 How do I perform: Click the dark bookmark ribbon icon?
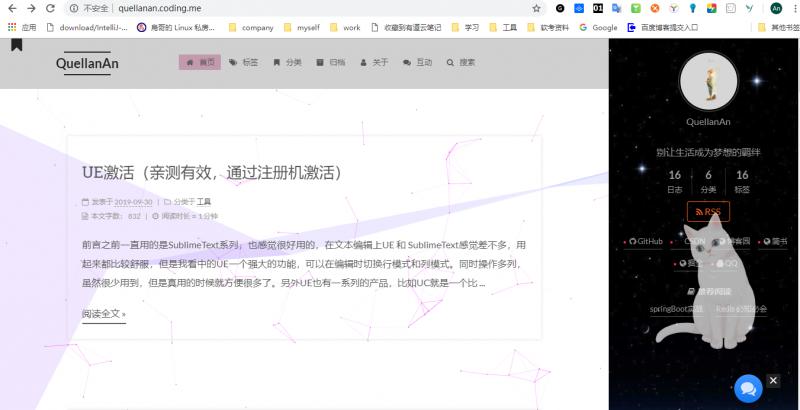16,44
